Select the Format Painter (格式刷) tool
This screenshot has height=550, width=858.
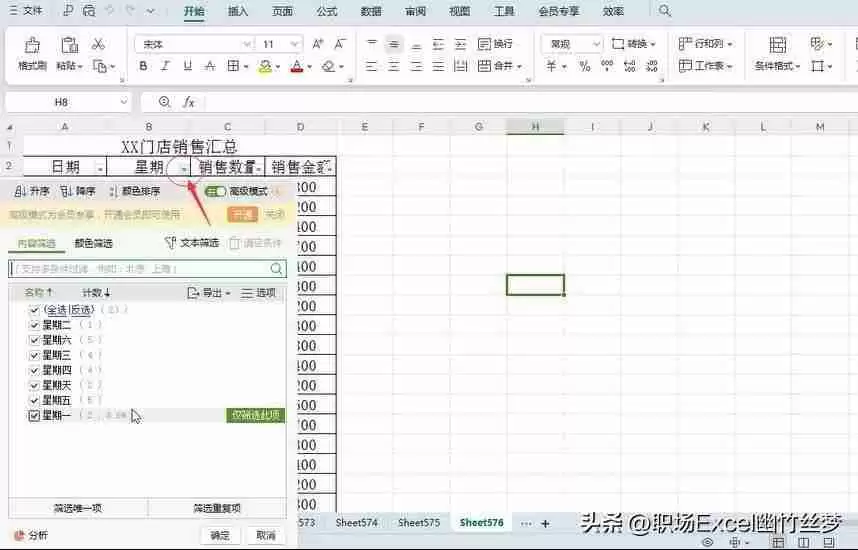click(x=32, y=53)
